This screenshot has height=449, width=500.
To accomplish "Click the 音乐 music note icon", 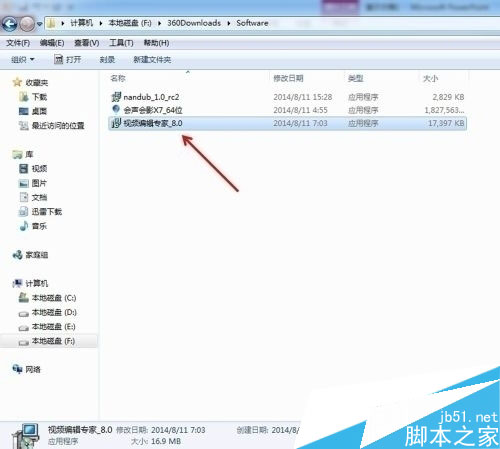I will (x=24, y=226).
